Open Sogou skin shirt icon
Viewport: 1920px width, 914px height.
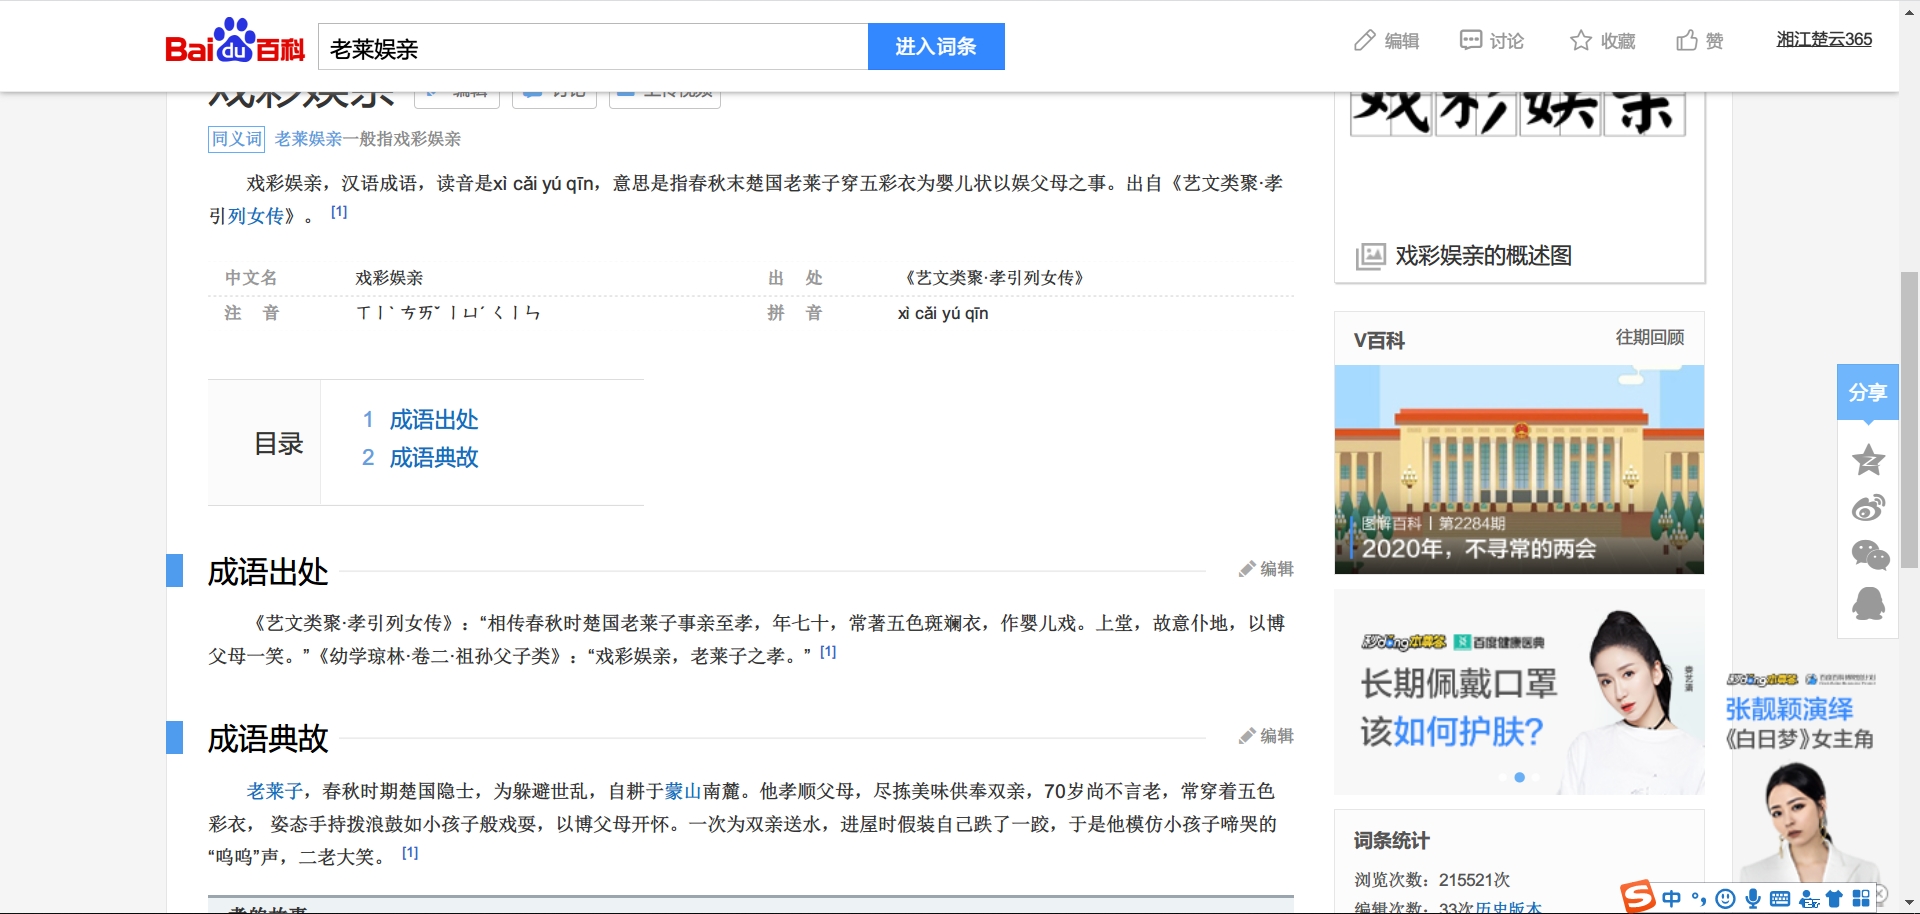pos(1834,899)
